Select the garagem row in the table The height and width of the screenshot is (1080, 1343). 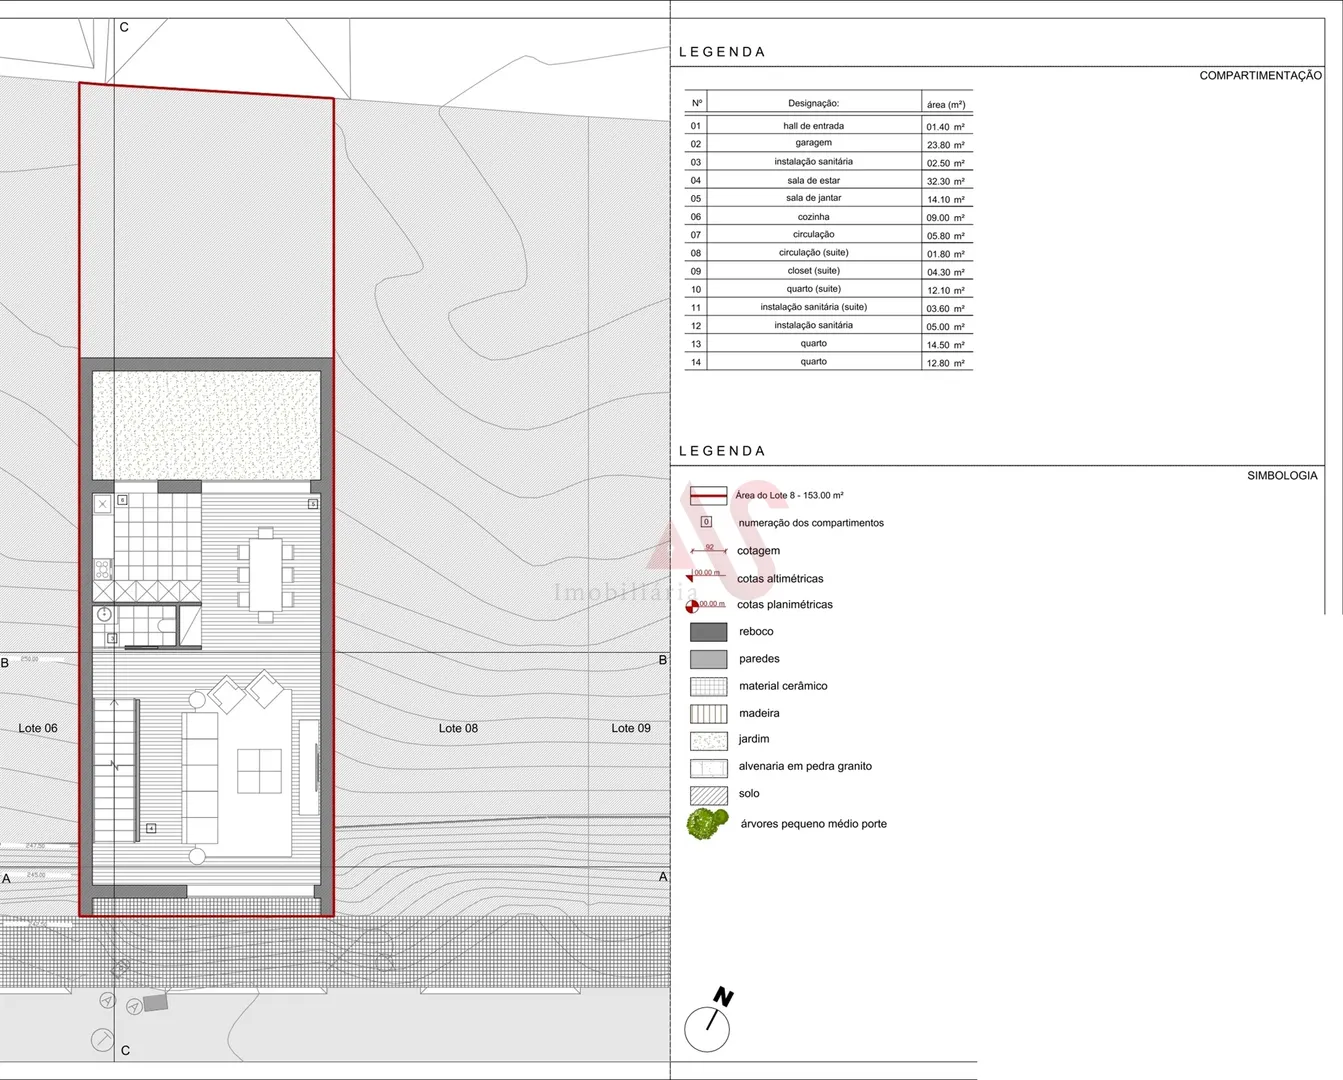(x=828, y=144)
